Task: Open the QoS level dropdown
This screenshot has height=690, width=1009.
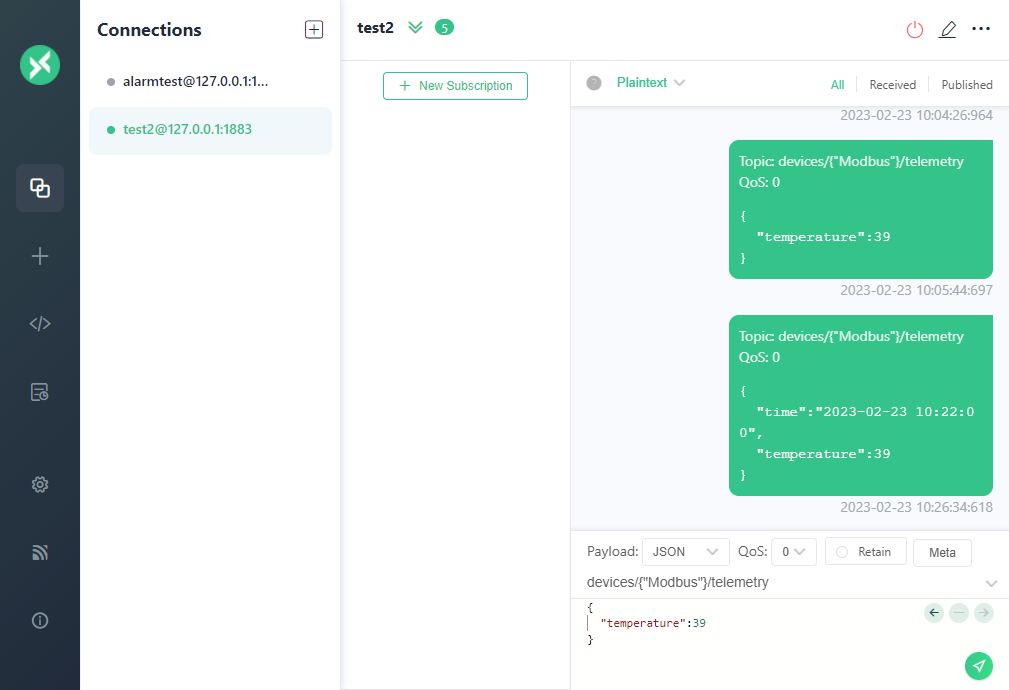Action: (795, 552)
